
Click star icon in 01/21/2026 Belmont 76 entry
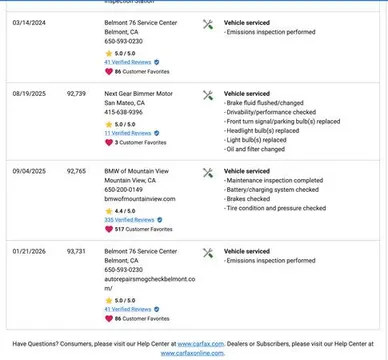click(x=109, y=300)
